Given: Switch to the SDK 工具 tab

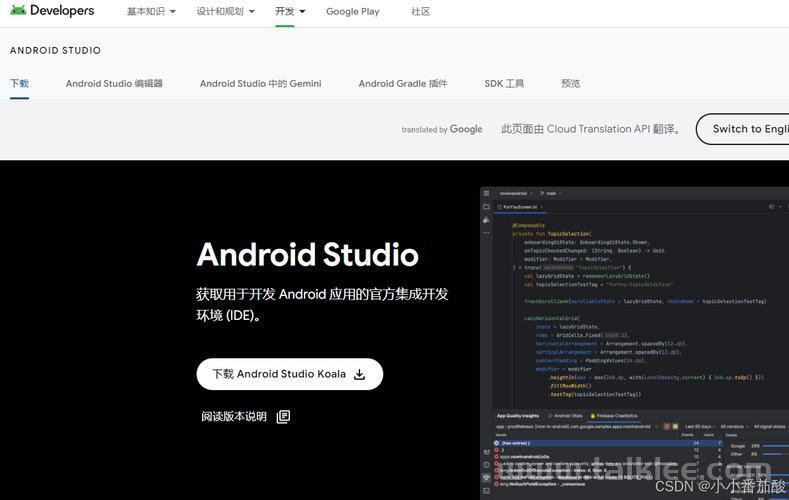Looking at the screenshot, I should (504, 84).
